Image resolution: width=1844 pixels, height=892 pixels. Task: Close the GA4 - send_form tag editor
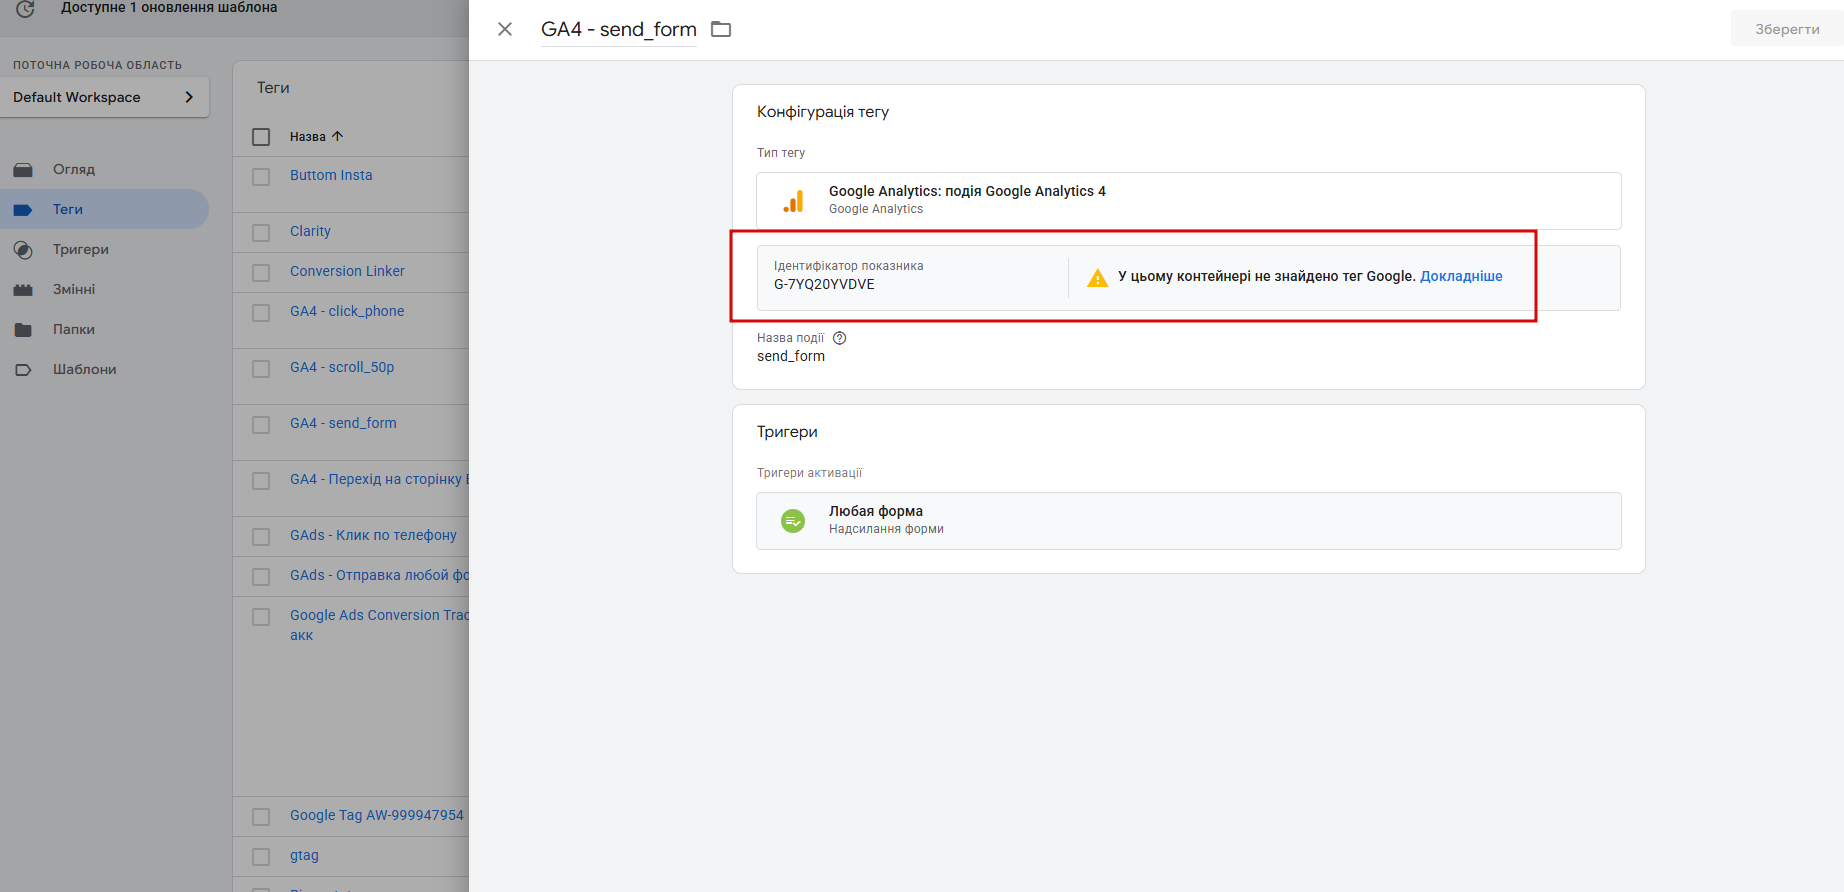coord(505,29)
